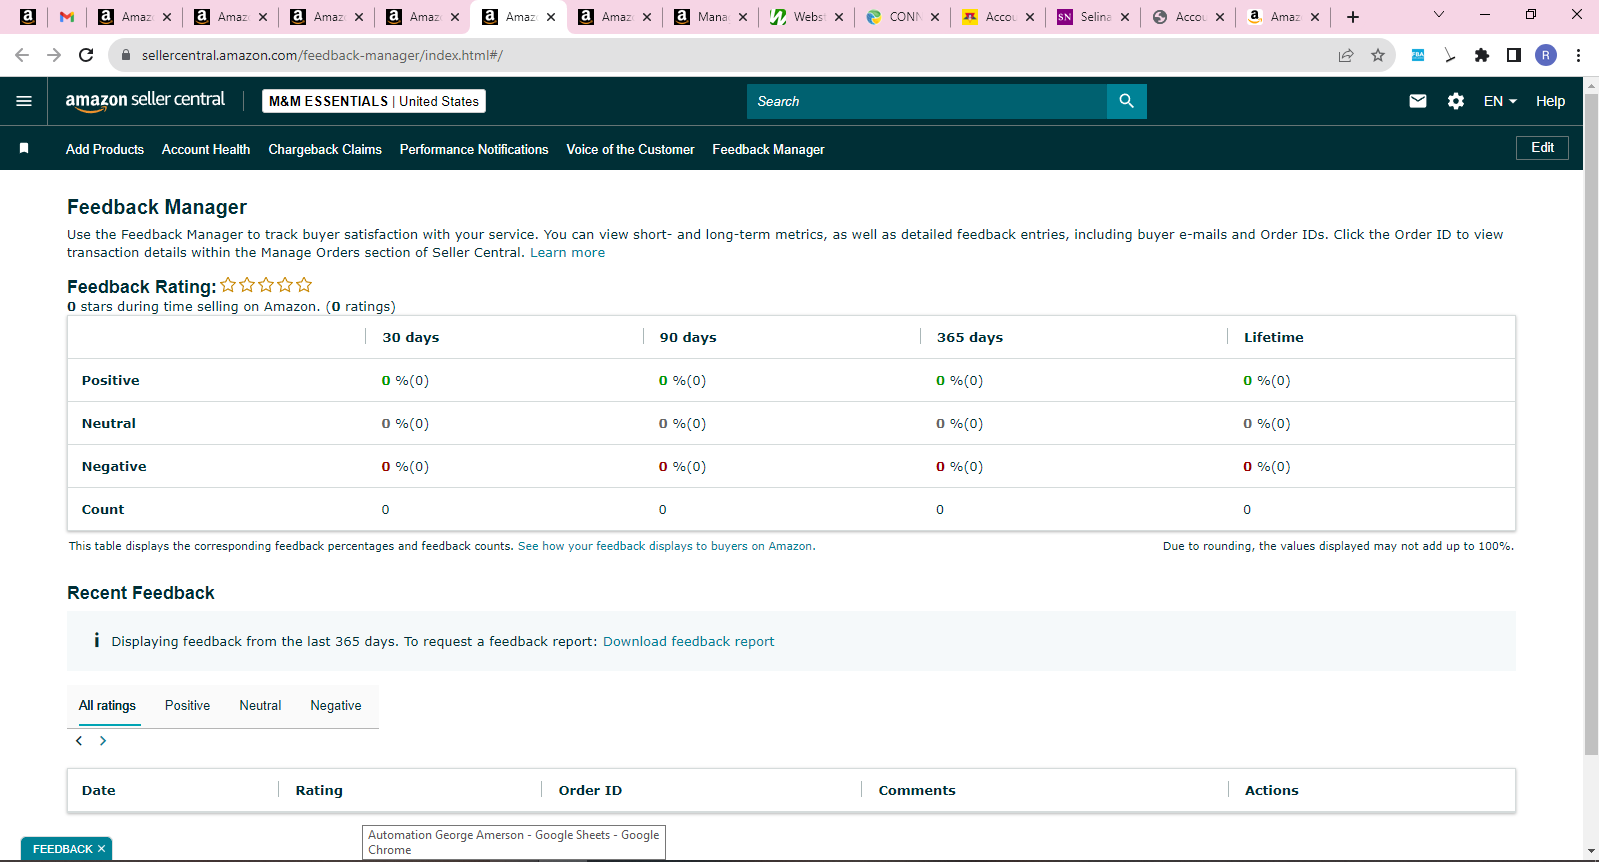The height and width of the screenshot is (862, 1599).
Task: Click the Date column header
Action: click(x=99, y=790)
